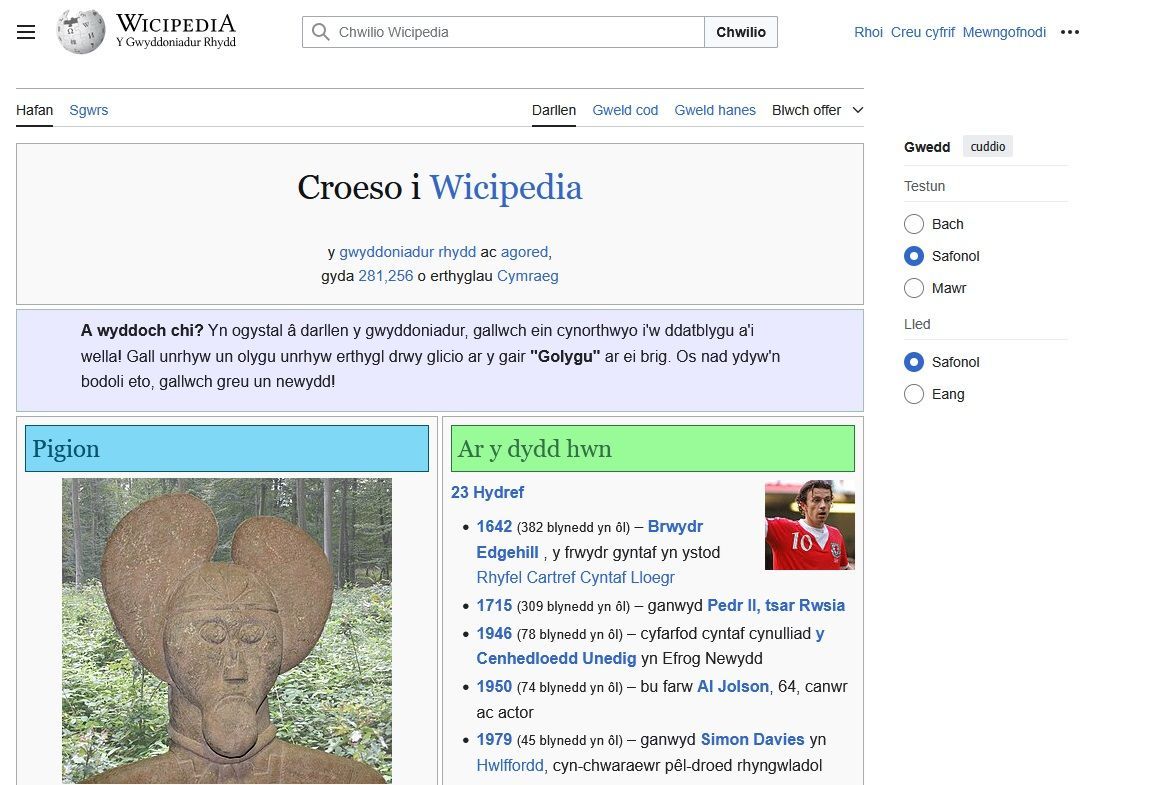Viewport: 1152px width, 785px height.
Task: Open the Brwydr Edgehill link
Action: pyautogui.click(x=589, y=540)
